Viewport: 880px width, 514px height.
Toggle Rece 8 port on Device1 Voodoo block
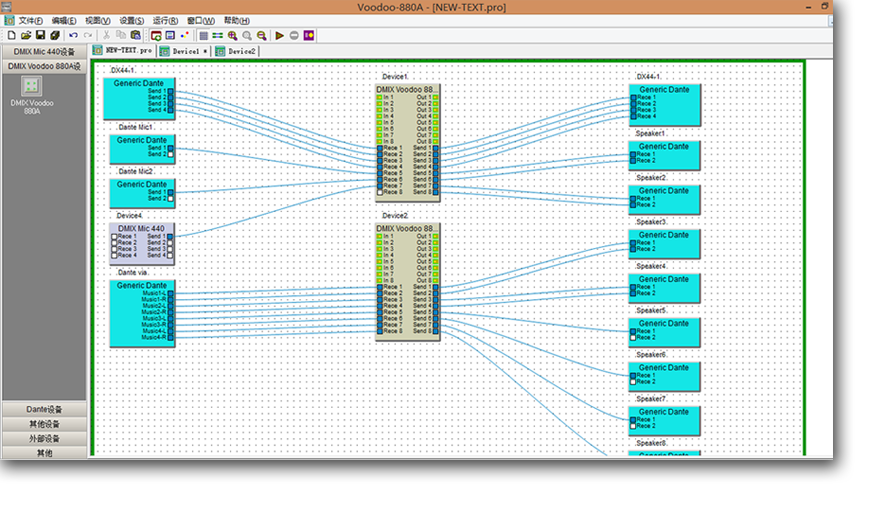(380, 192)
